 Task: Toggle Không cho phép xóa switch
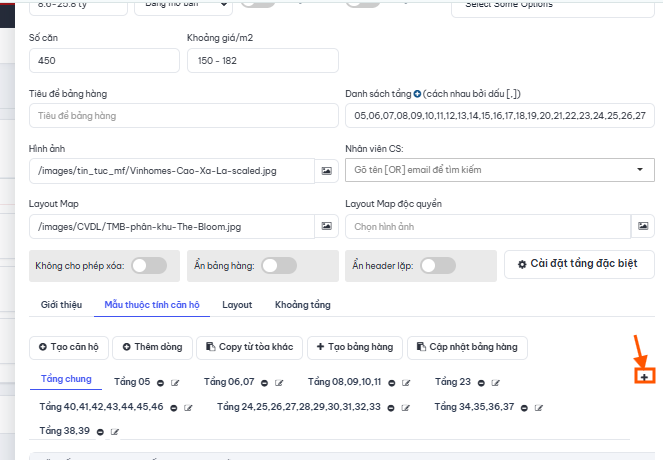[149, 266]
